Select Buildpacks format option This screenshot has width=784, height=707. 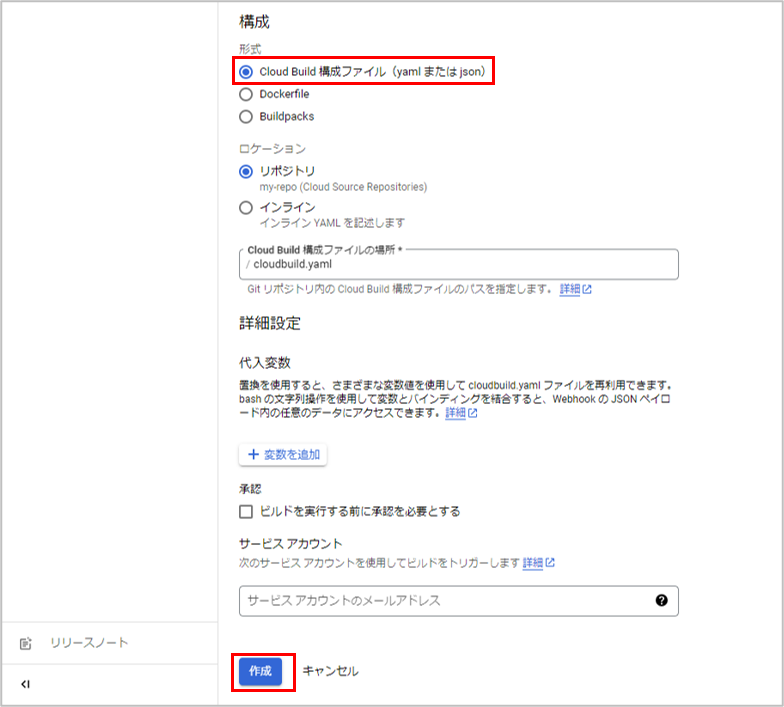point(246,116)
